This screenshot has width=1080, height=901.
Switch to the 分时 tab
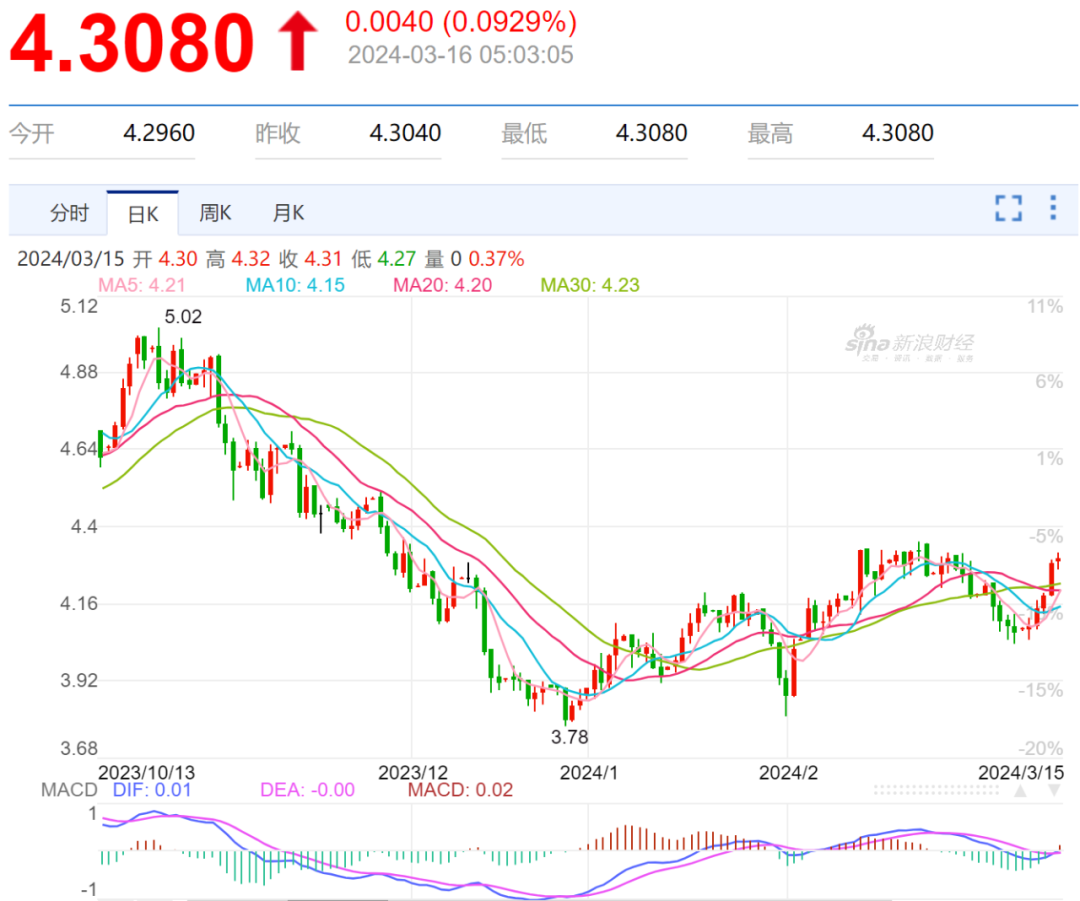click(69, 213)
